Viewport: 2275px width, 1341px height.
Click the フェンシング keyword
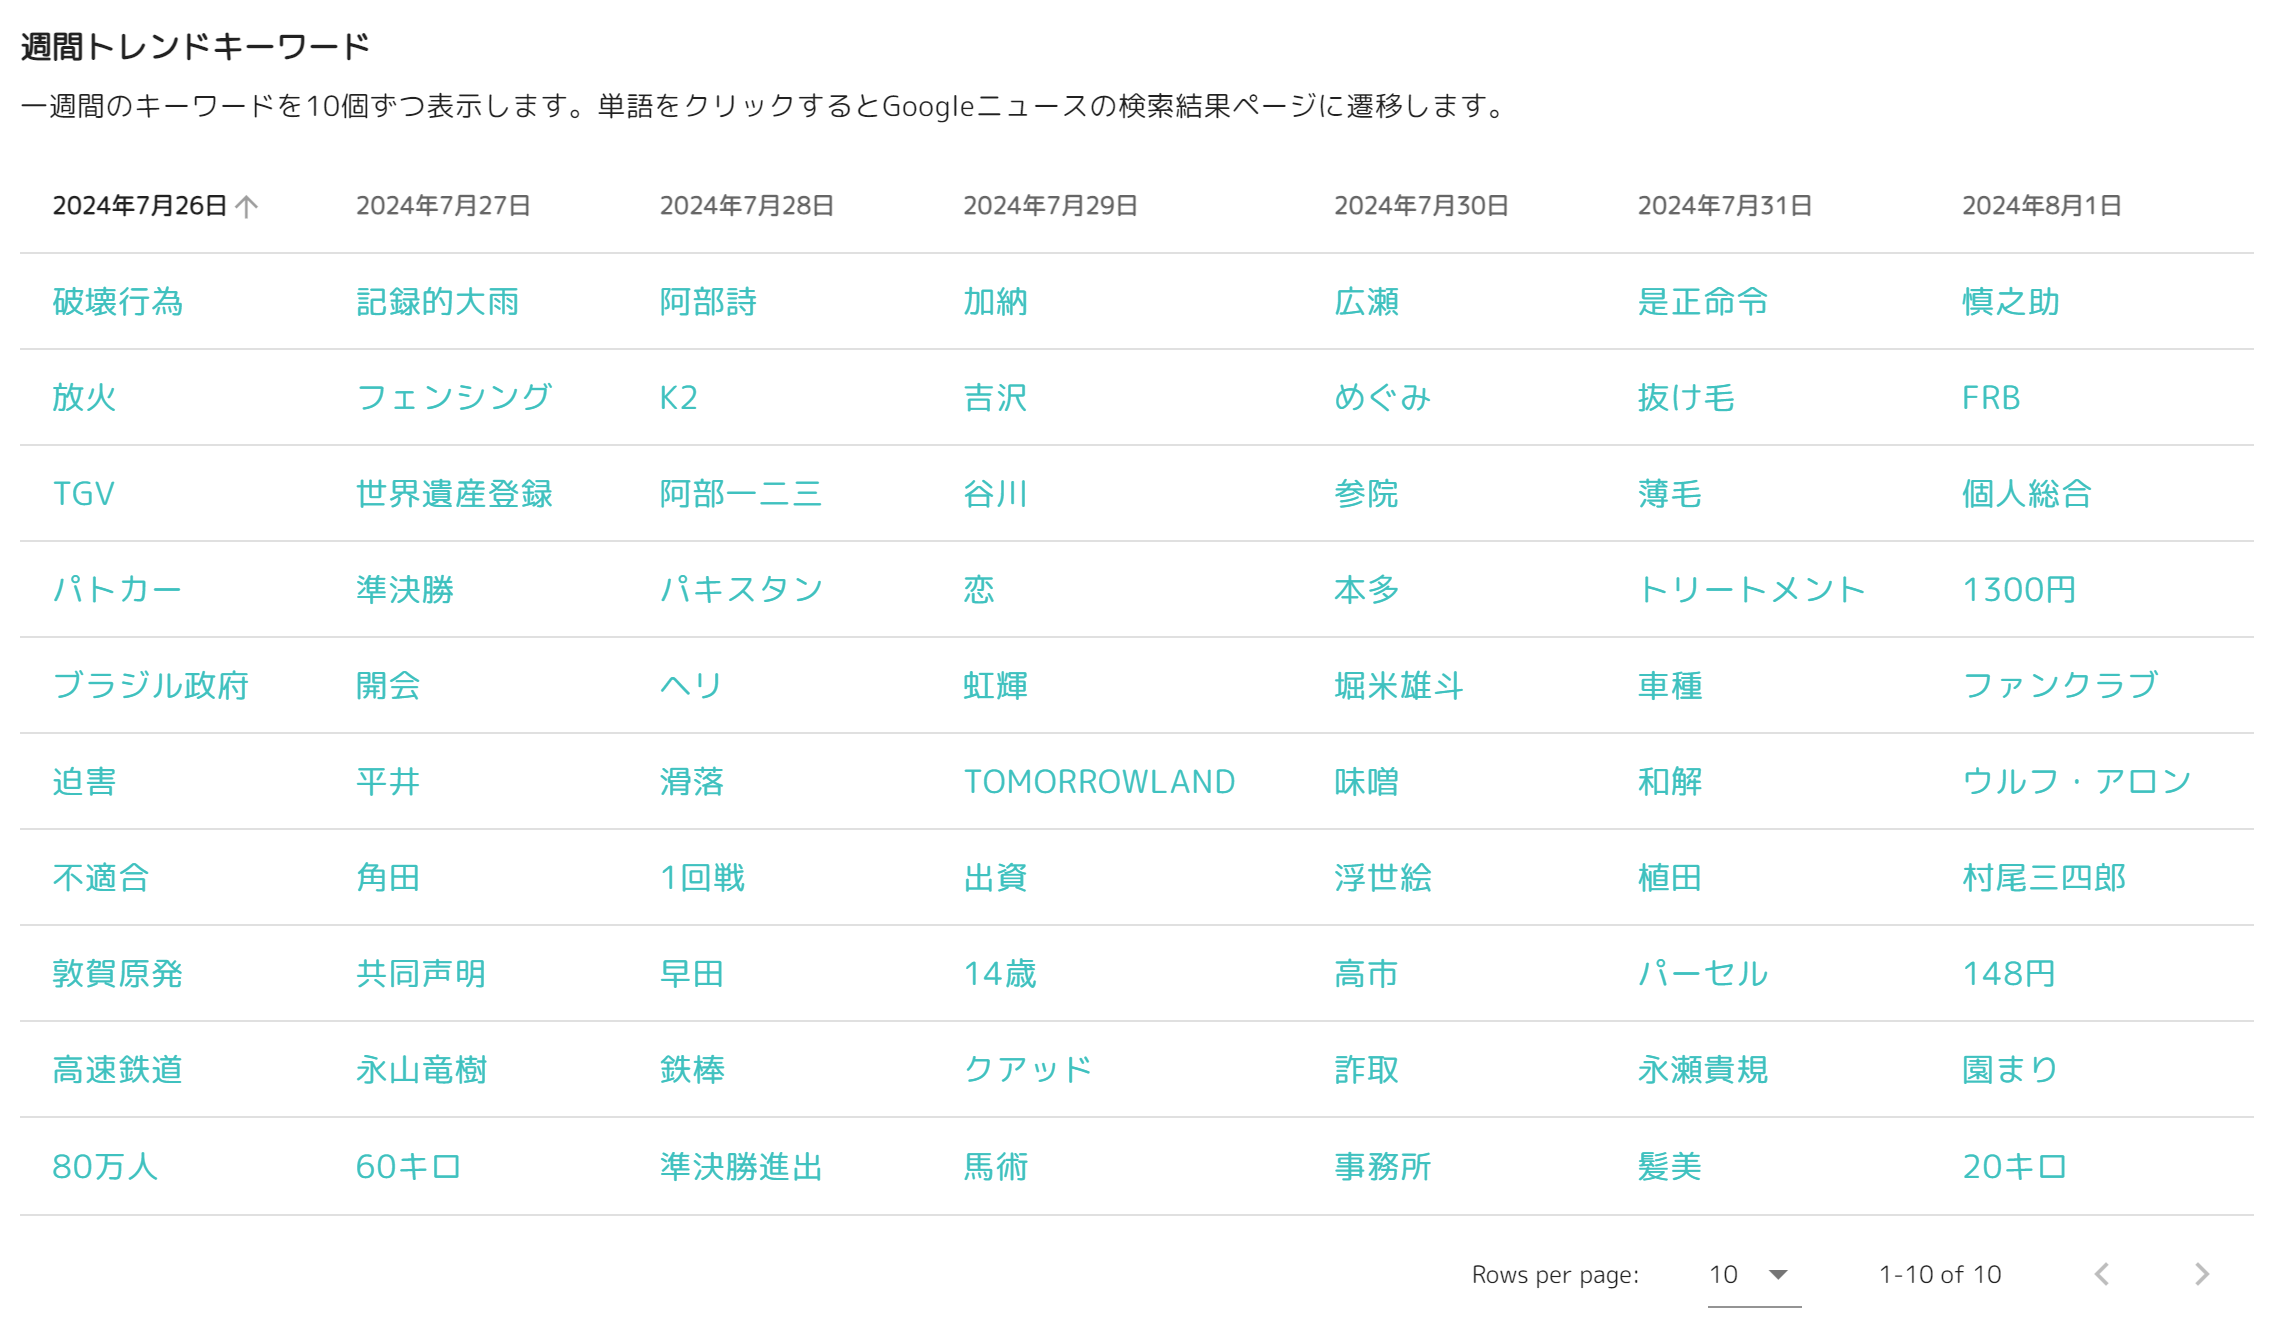[x=454, y=398]
